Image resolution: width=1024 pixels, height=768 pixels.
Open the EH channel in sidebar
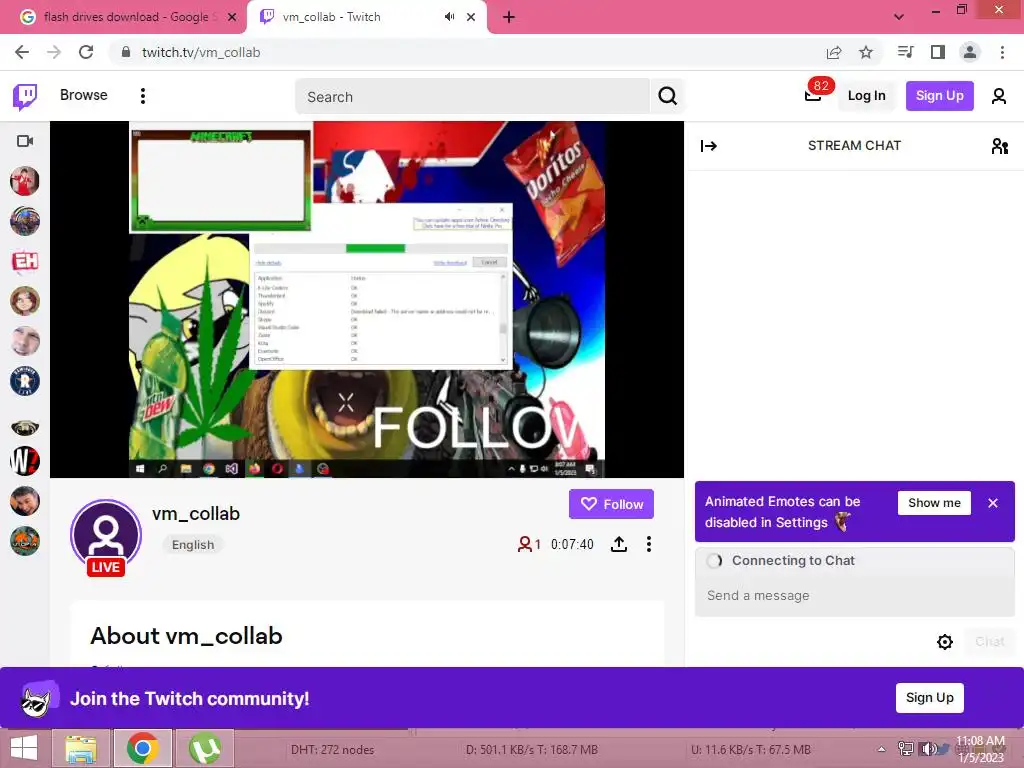pos(25,261)
